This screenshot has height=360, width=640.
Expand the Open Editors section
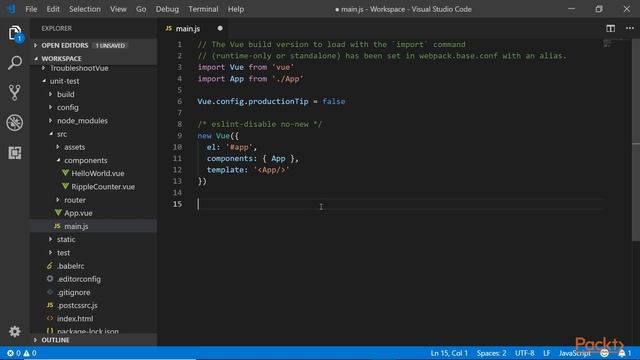[36, 45]
